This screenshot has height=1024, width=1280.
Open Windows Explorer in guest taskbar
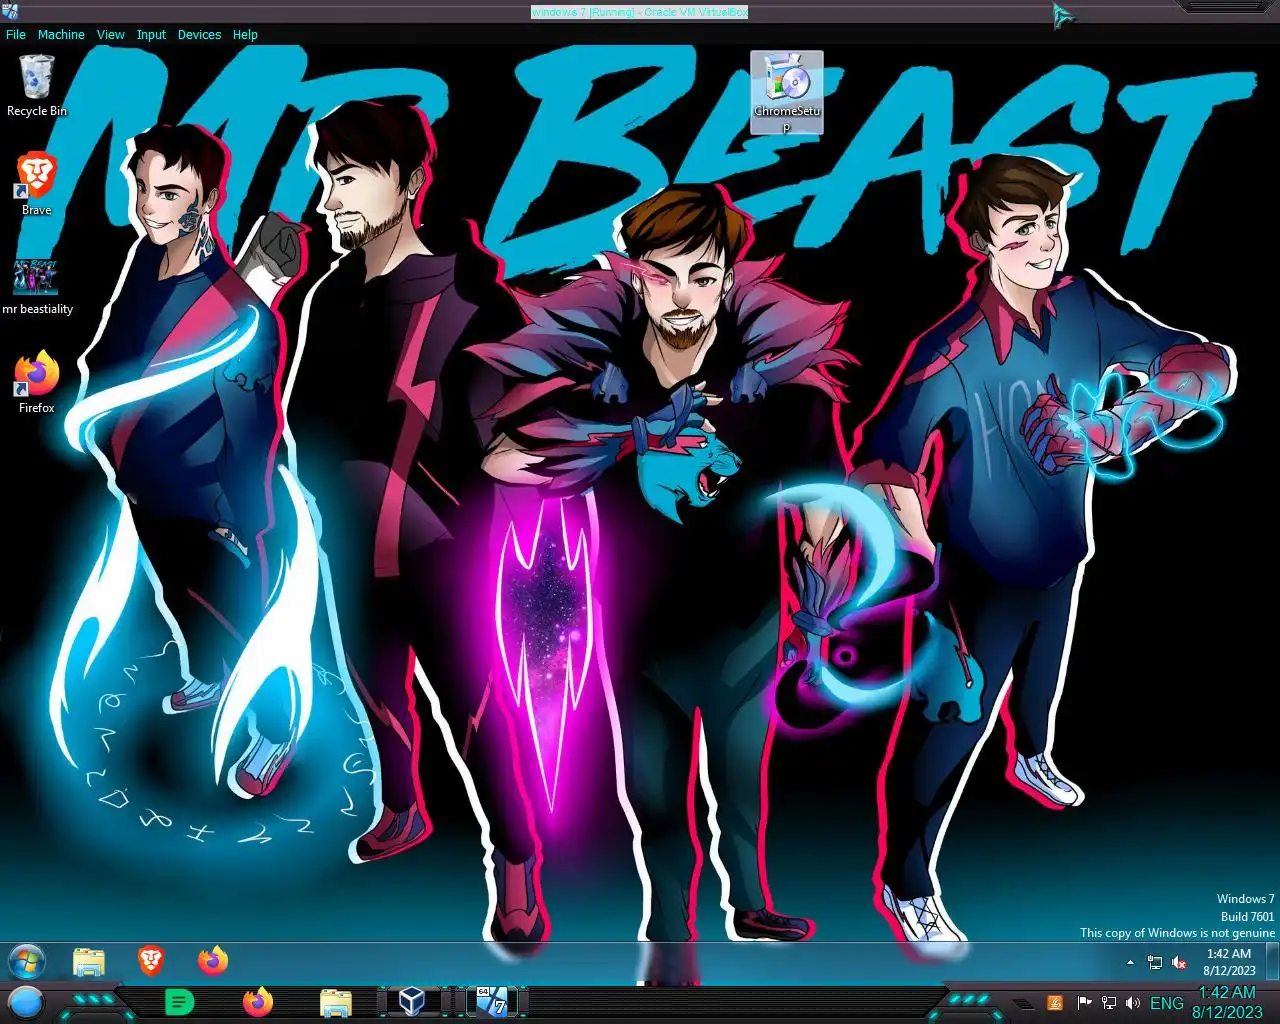pyautogui.click(x=89, y=962)
